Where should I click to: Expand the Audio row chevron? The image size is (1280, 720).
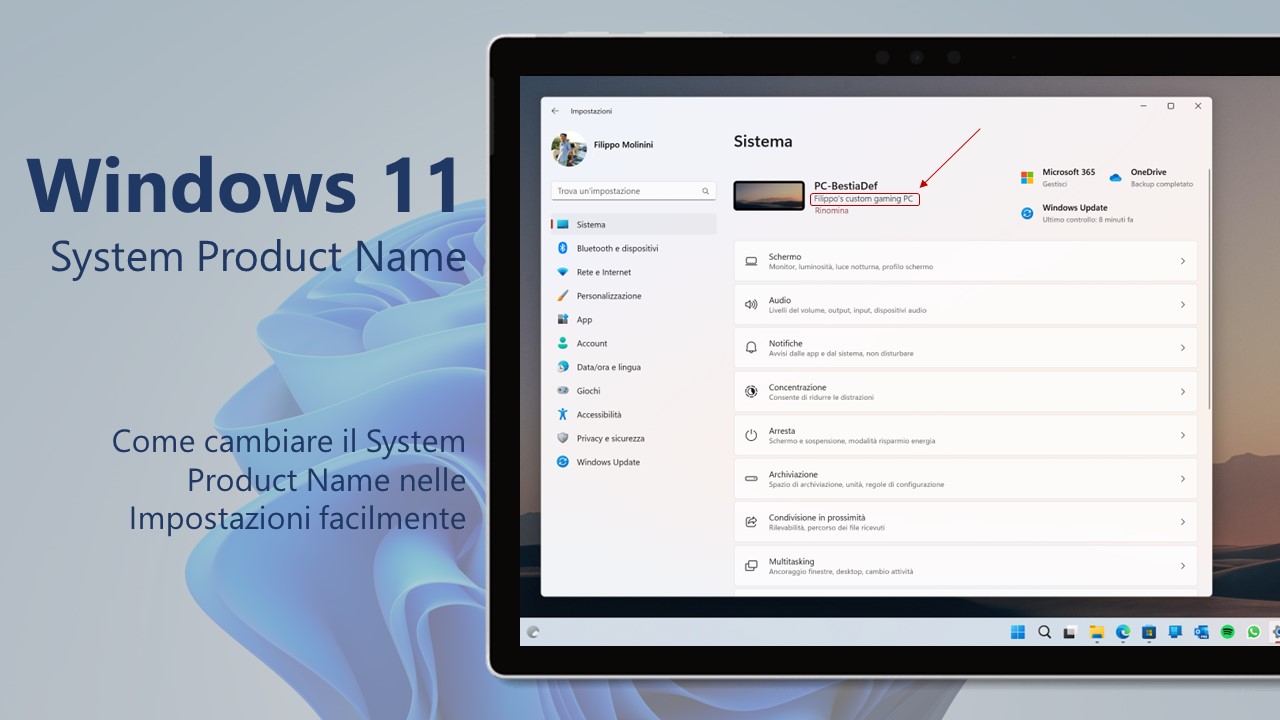[1183, 305]
